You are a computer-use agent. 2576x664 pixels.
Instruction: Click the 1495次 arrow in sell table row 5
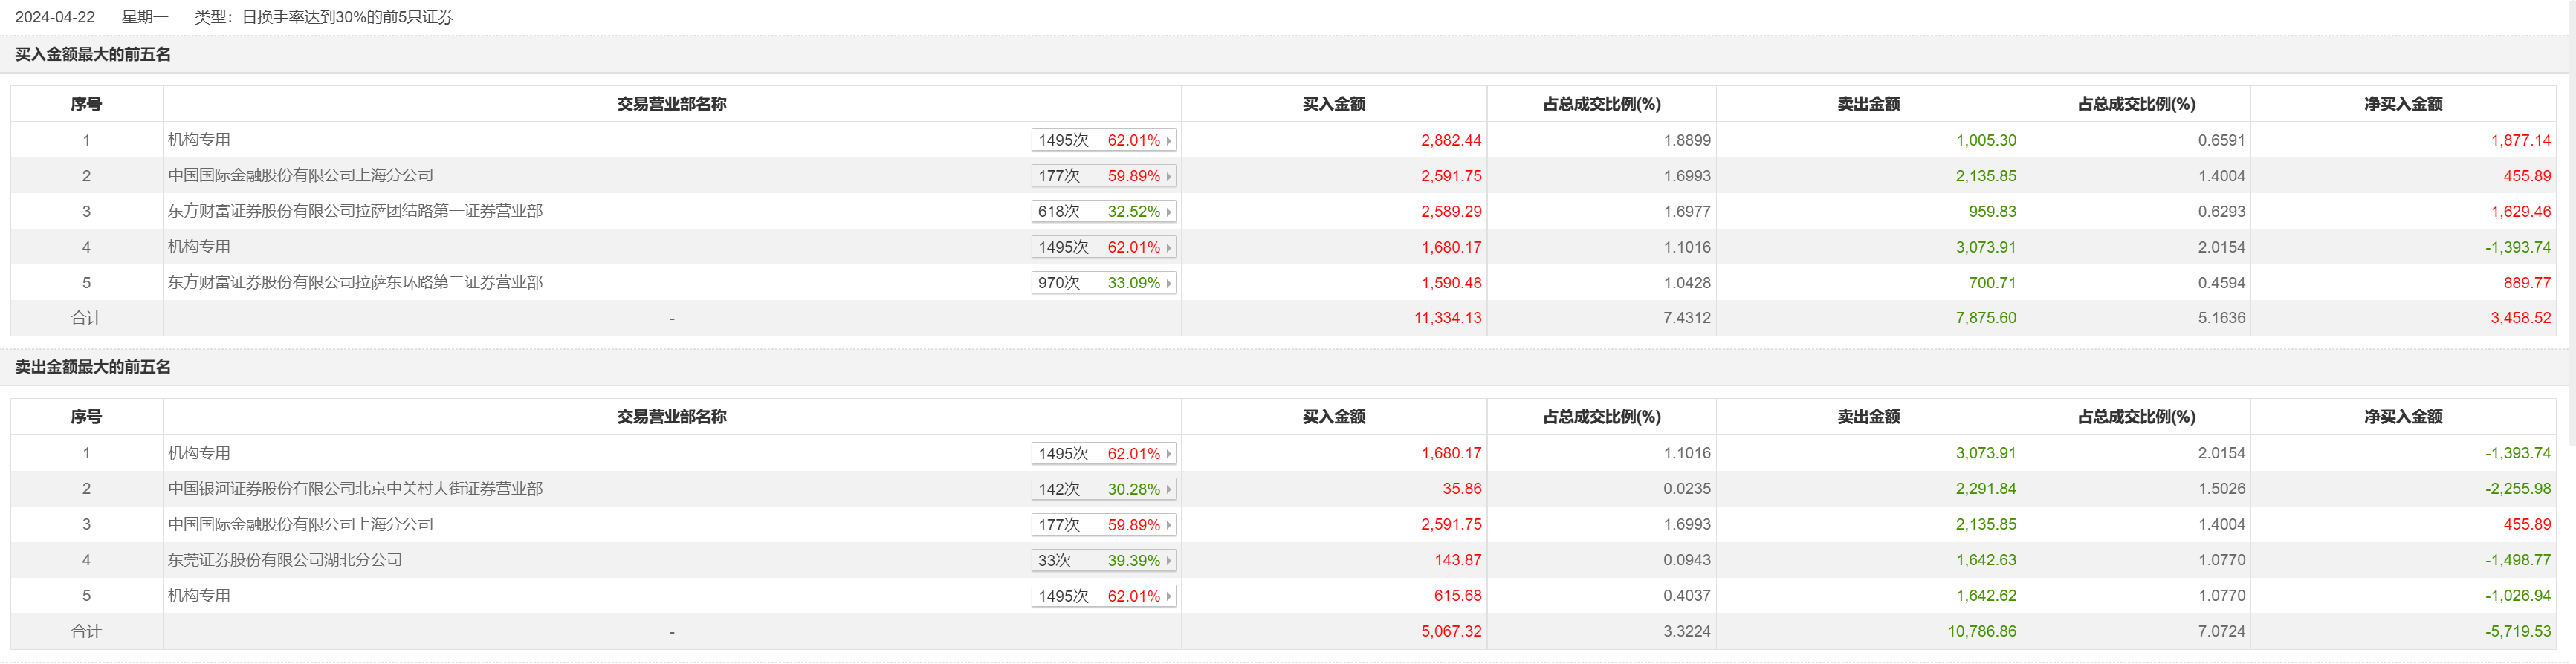1168,596
